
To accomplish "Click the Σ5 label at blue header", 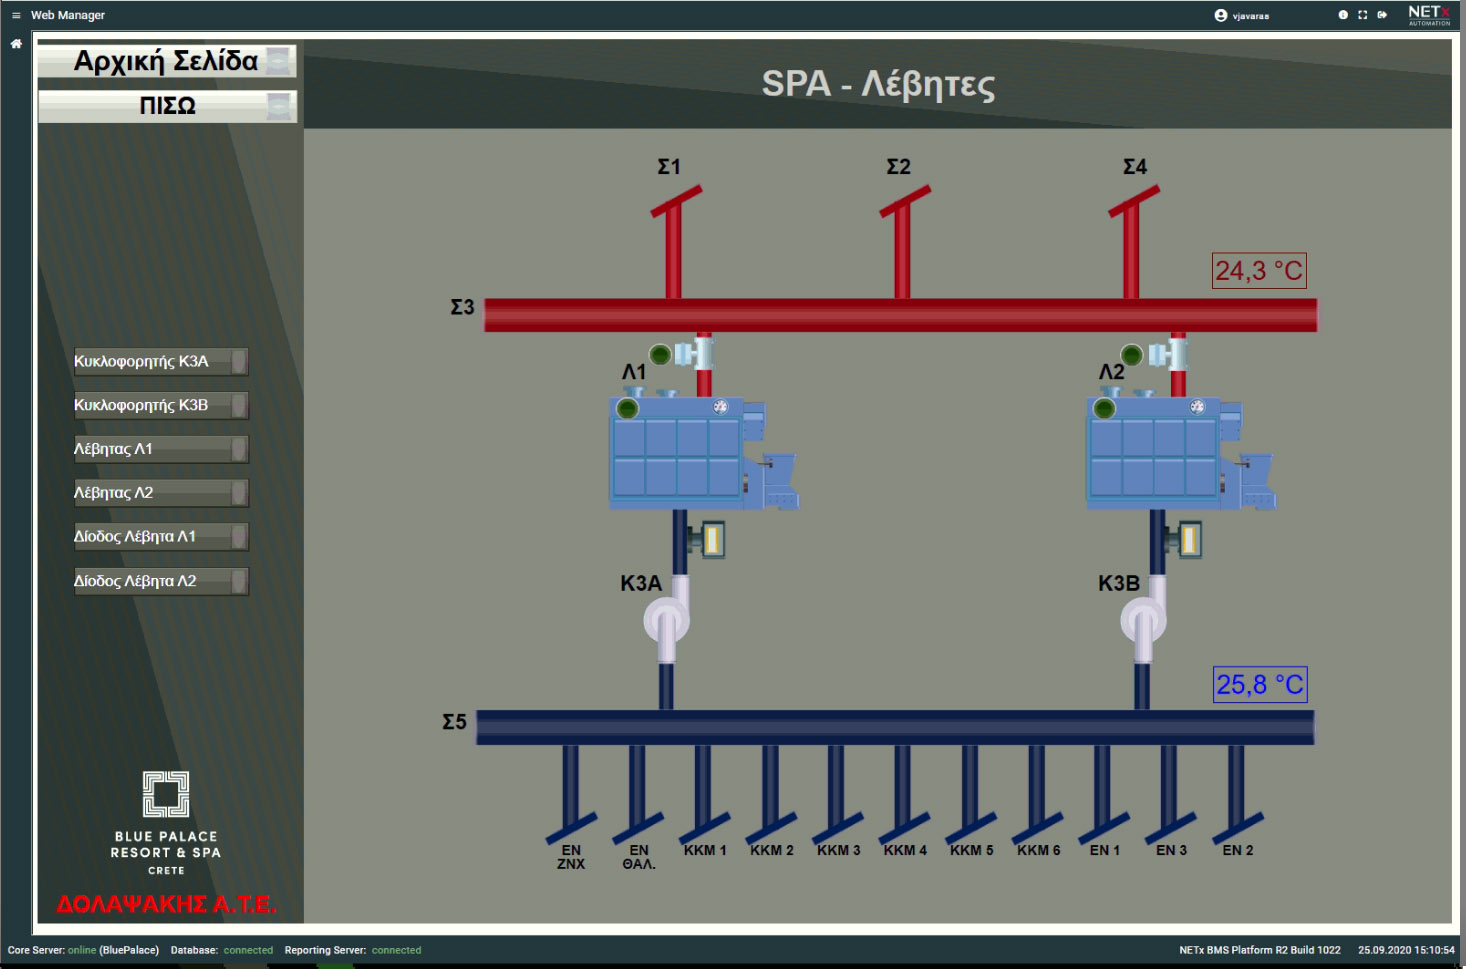I will click(455, 721).
